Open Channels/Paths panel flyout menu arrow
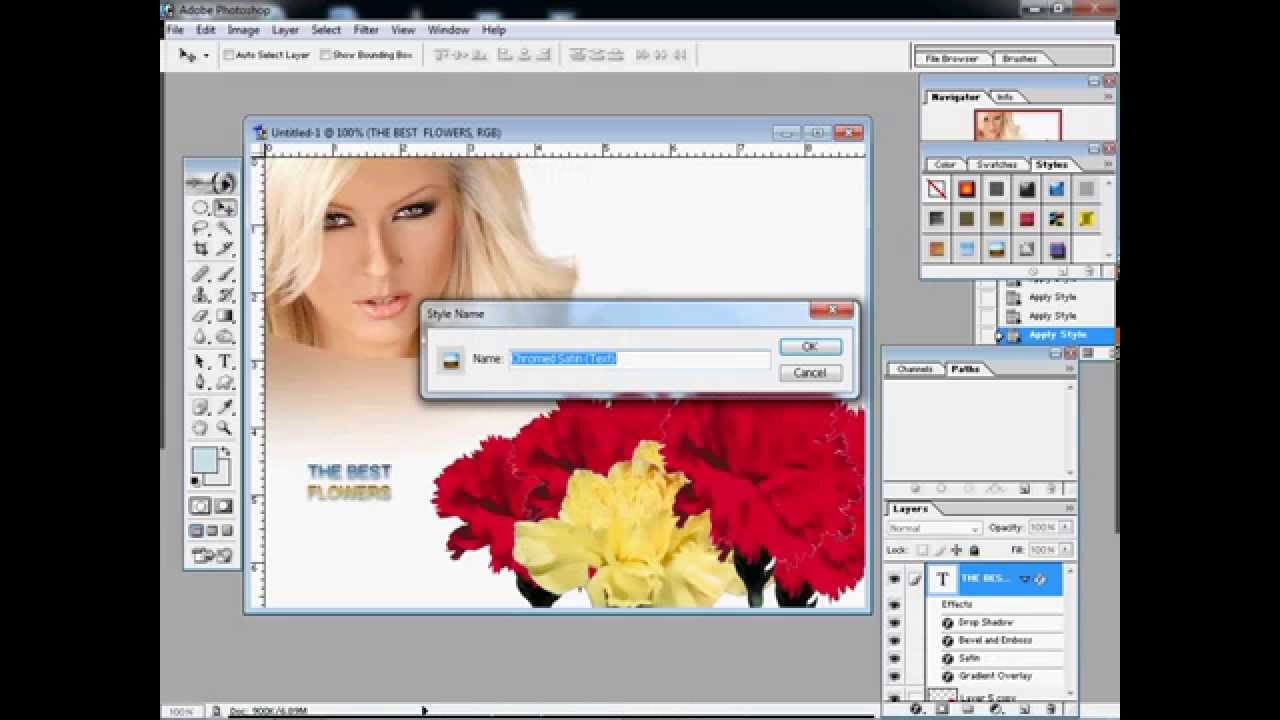The image size is (1280, 720). pos(1069,369)
